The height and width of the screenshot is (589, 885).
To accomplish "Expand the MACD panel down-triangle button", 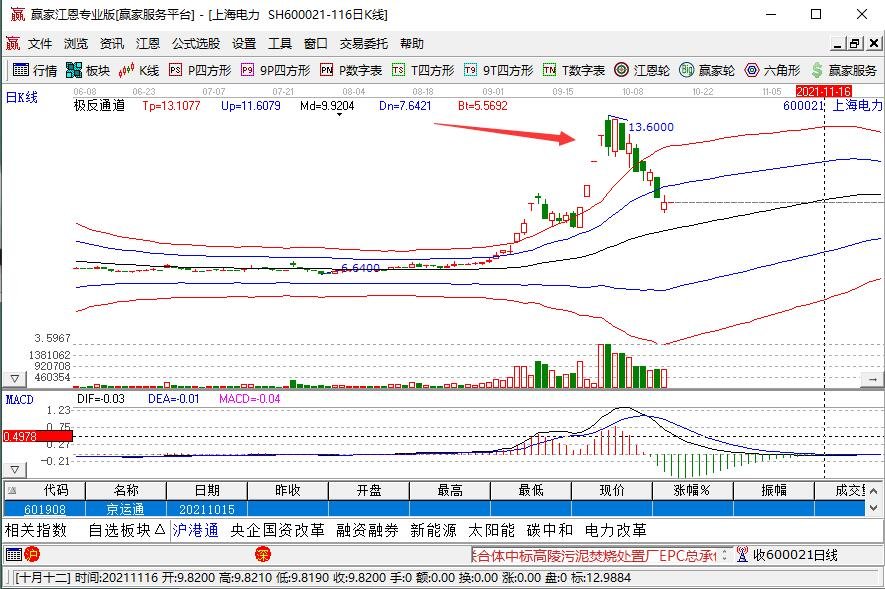I will (x=15, y=469).
